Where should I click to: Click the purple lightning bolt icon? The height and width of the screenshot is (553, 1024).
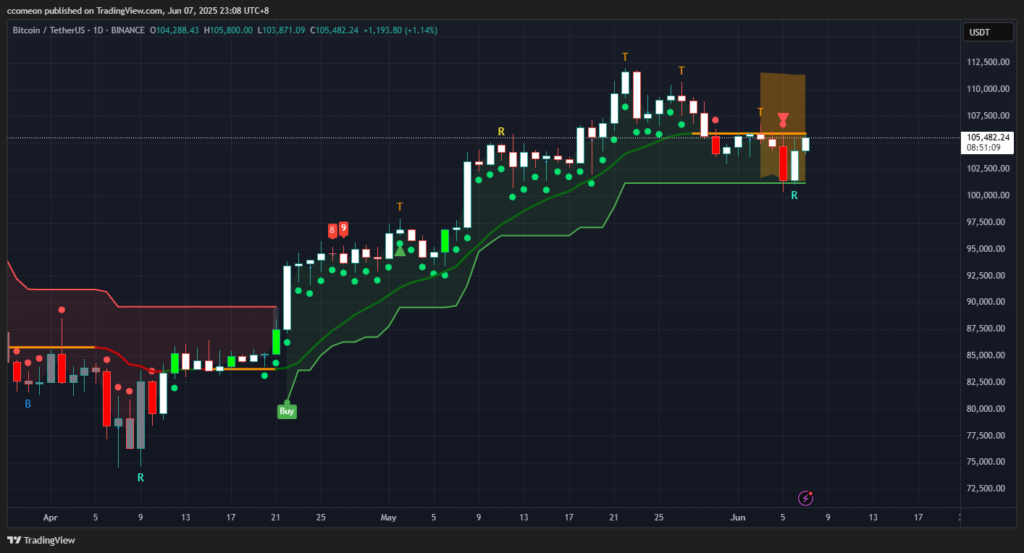tap(806, 498)
